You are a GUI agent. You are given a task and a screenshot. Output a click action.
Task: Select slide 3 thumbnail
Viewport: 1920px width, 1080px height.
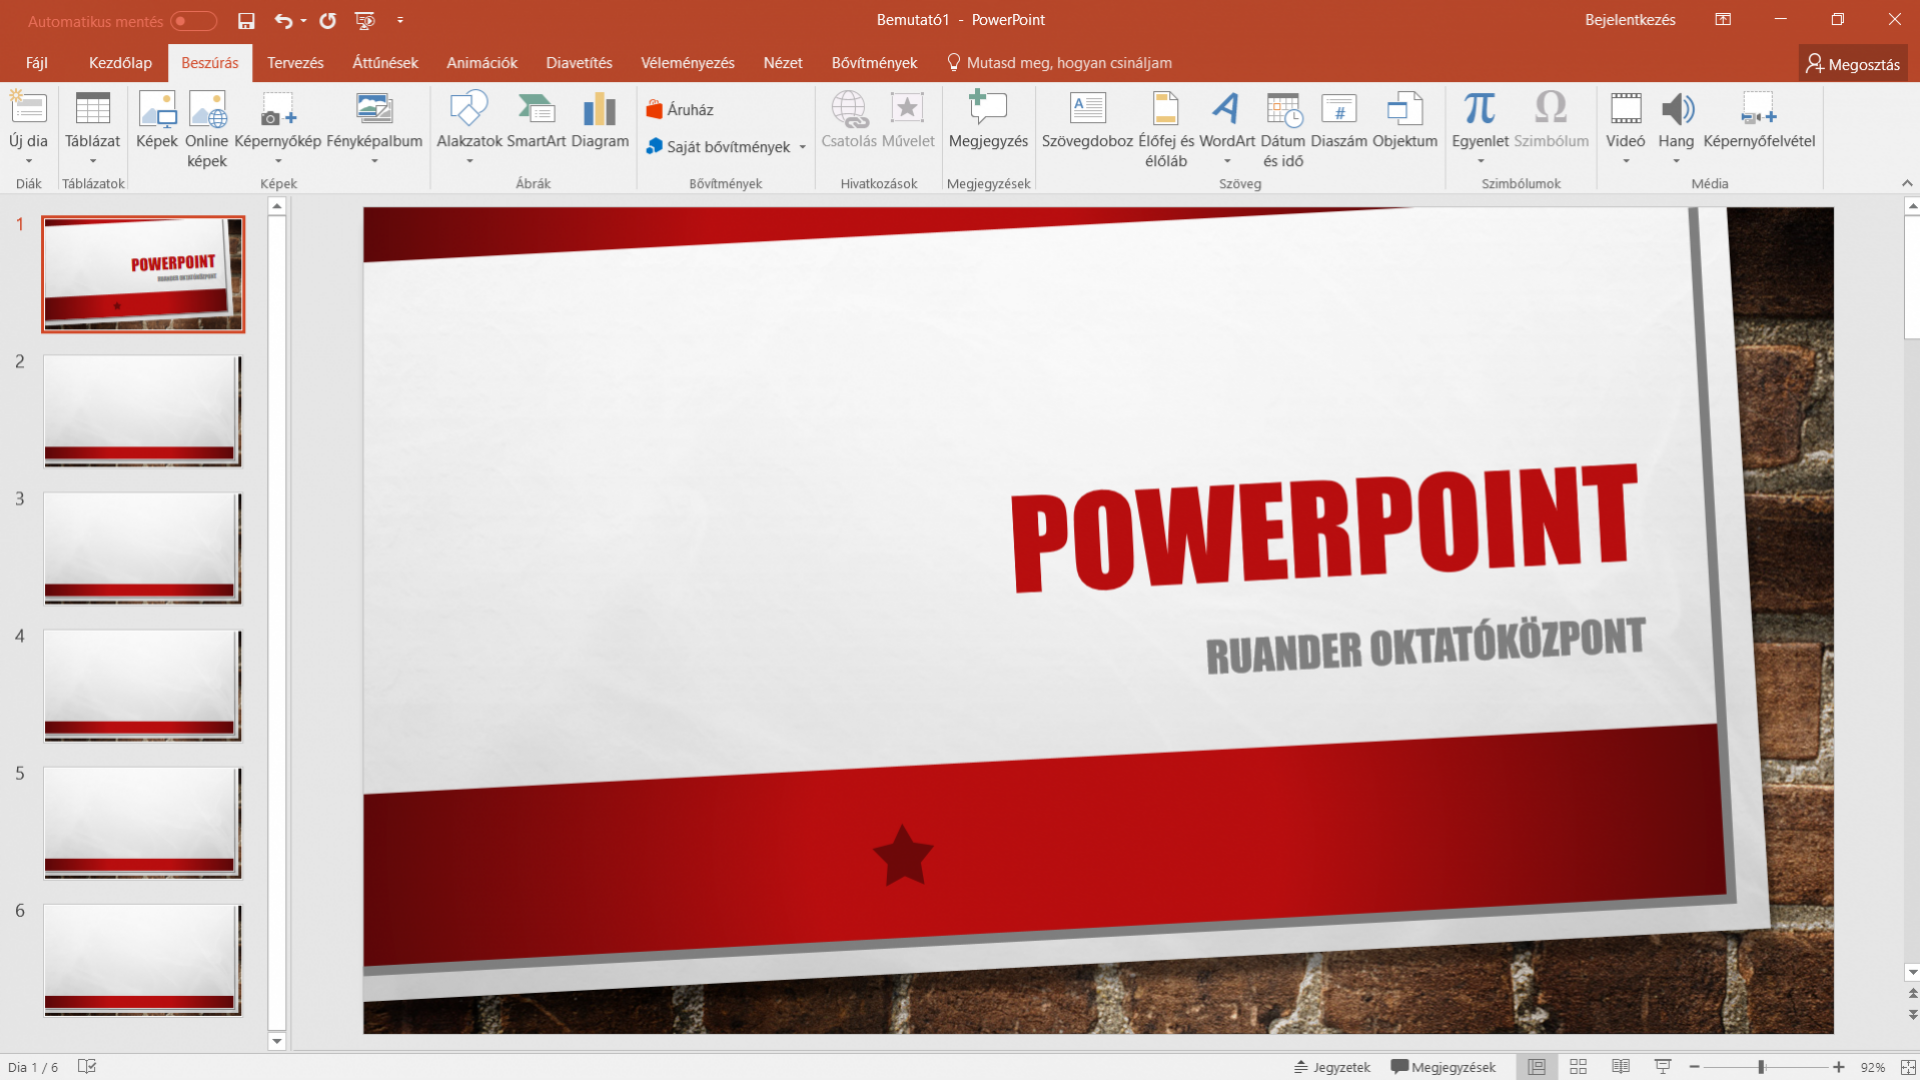pos(142,548)
